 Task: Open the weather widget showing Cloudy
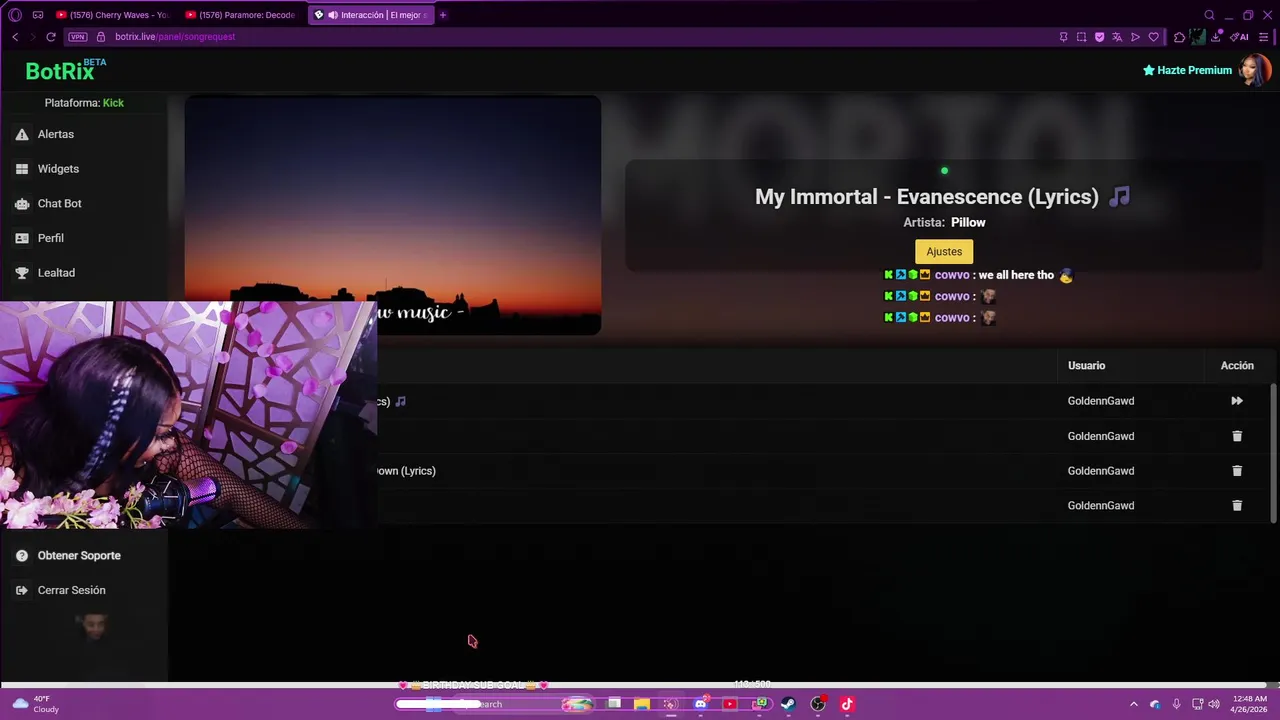pyautogui.click(x=35, y=704)
